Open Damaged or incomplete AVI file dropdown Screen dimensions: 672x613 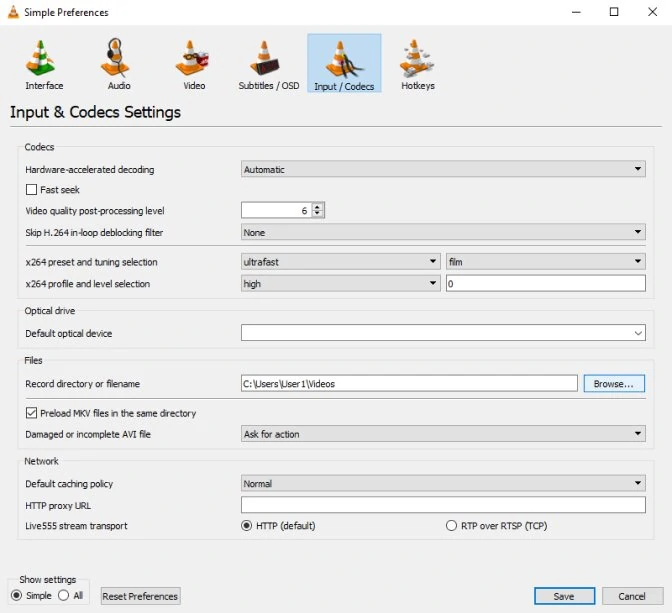[443, 434]
